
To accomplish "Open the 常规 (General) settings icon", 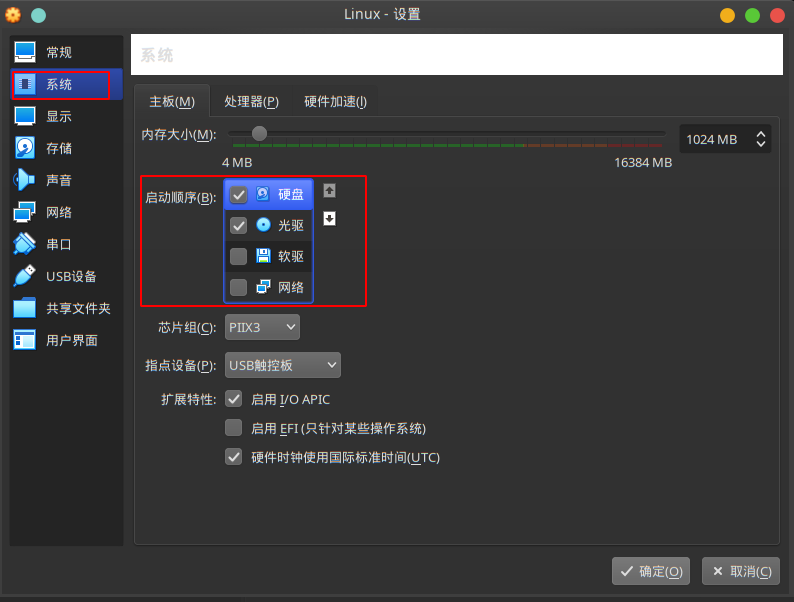I will (x=25, y=52).
